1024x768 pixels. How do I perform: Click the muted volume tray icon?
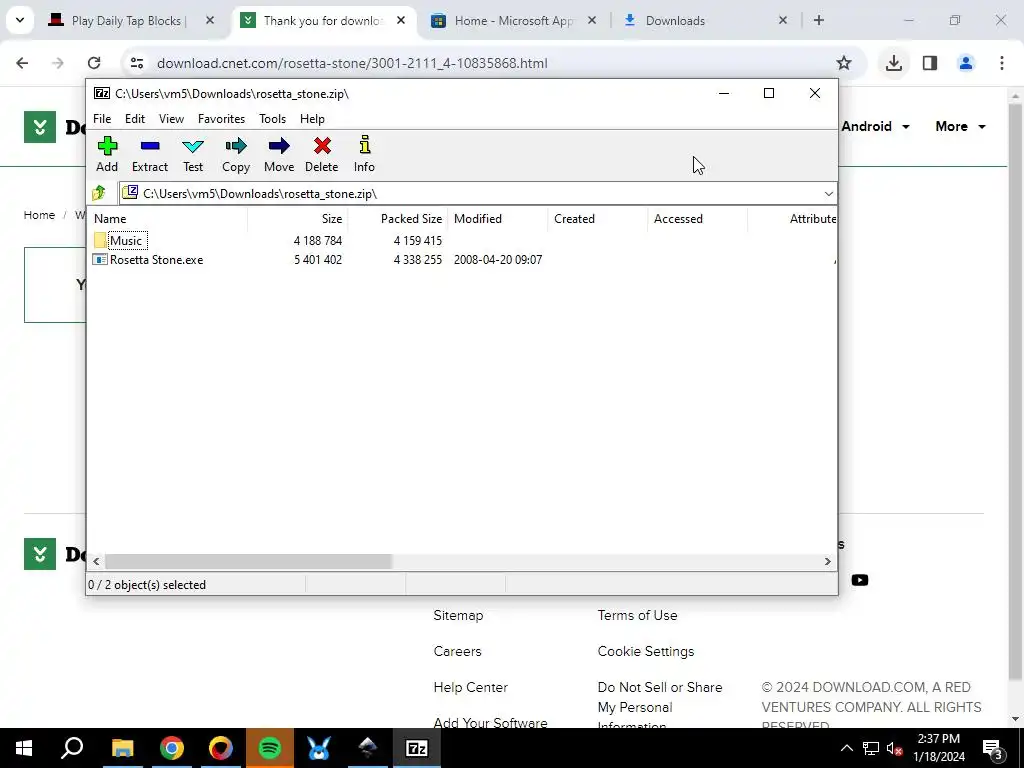[895, 748]
